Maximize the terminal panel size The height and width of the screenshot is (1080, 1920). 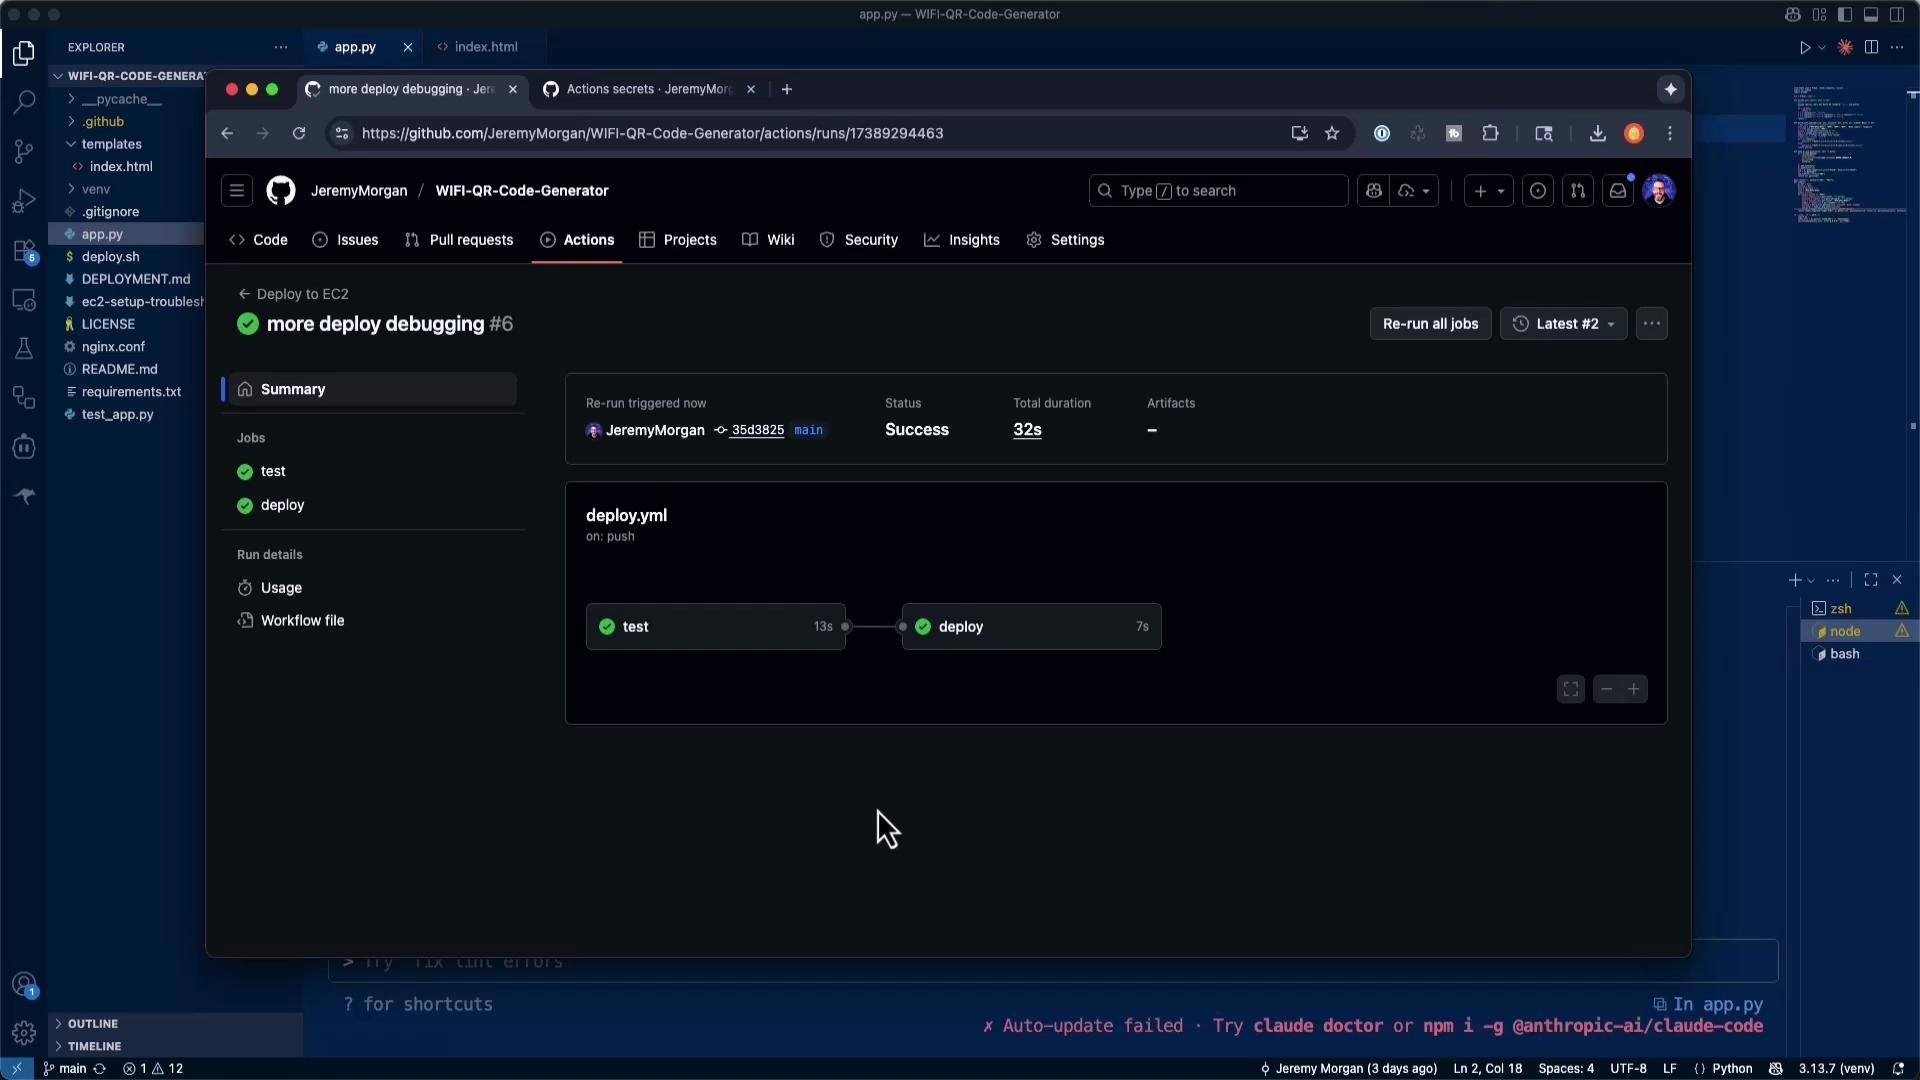1871,580
